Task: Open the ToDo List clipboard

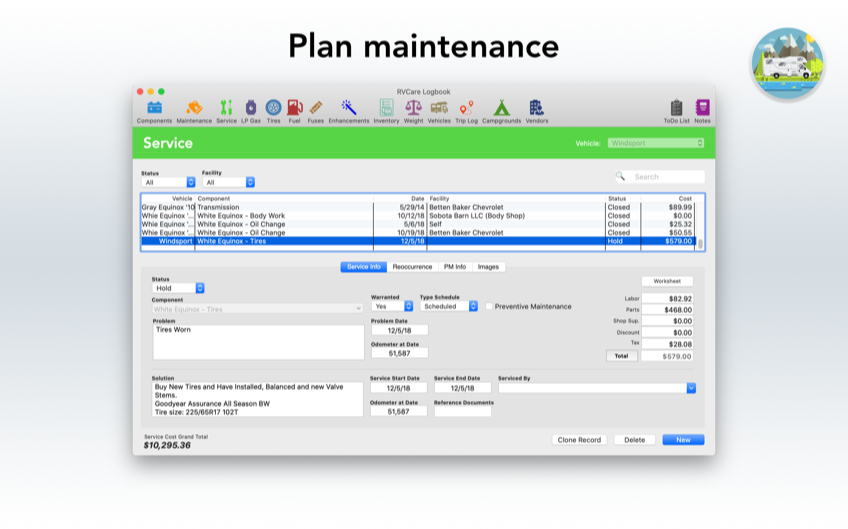Action: (677, 109)
